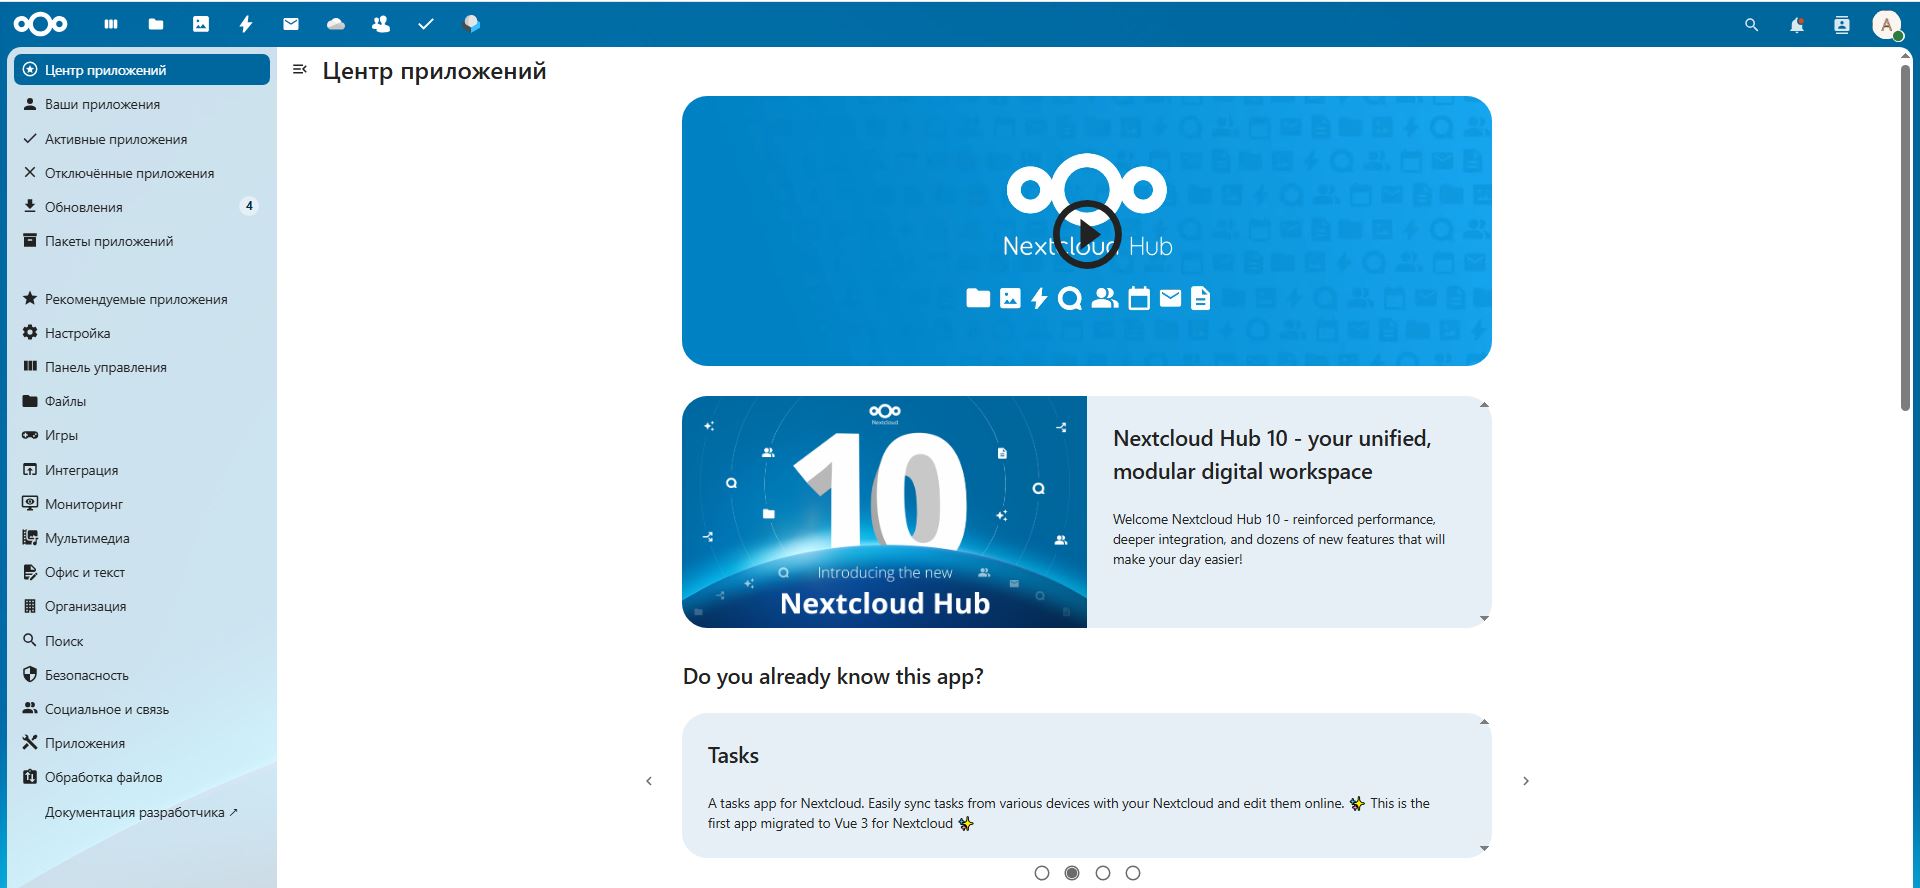Viewport: 1920px width, 888px height.
Task: Select "Центр приложений" in the sidebar
Action: pos(142,70)
